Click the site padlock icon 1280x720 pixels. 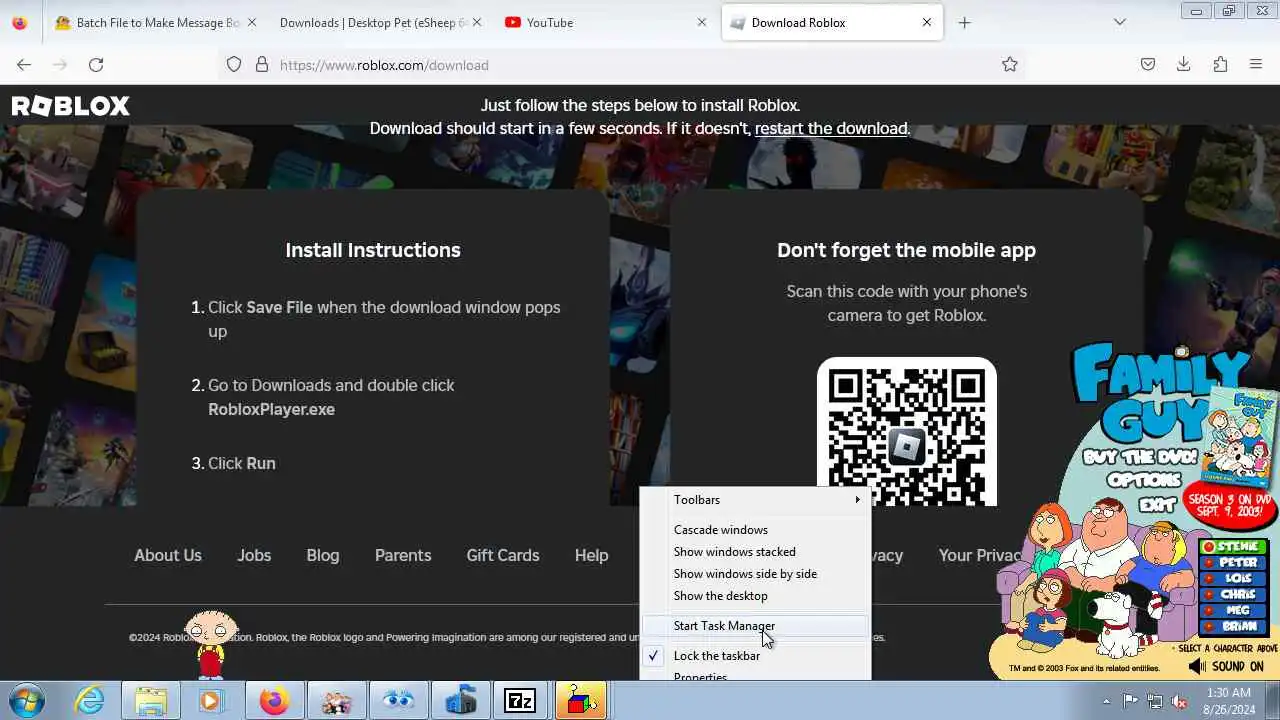point(262,64)
